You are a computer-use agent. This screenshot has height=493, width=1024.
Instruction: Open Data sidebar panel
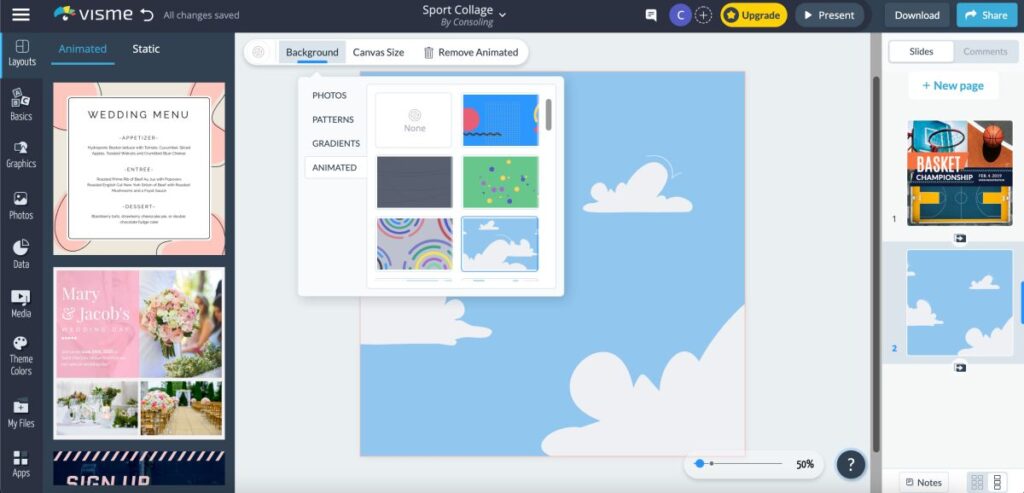[x=21, y=255]
